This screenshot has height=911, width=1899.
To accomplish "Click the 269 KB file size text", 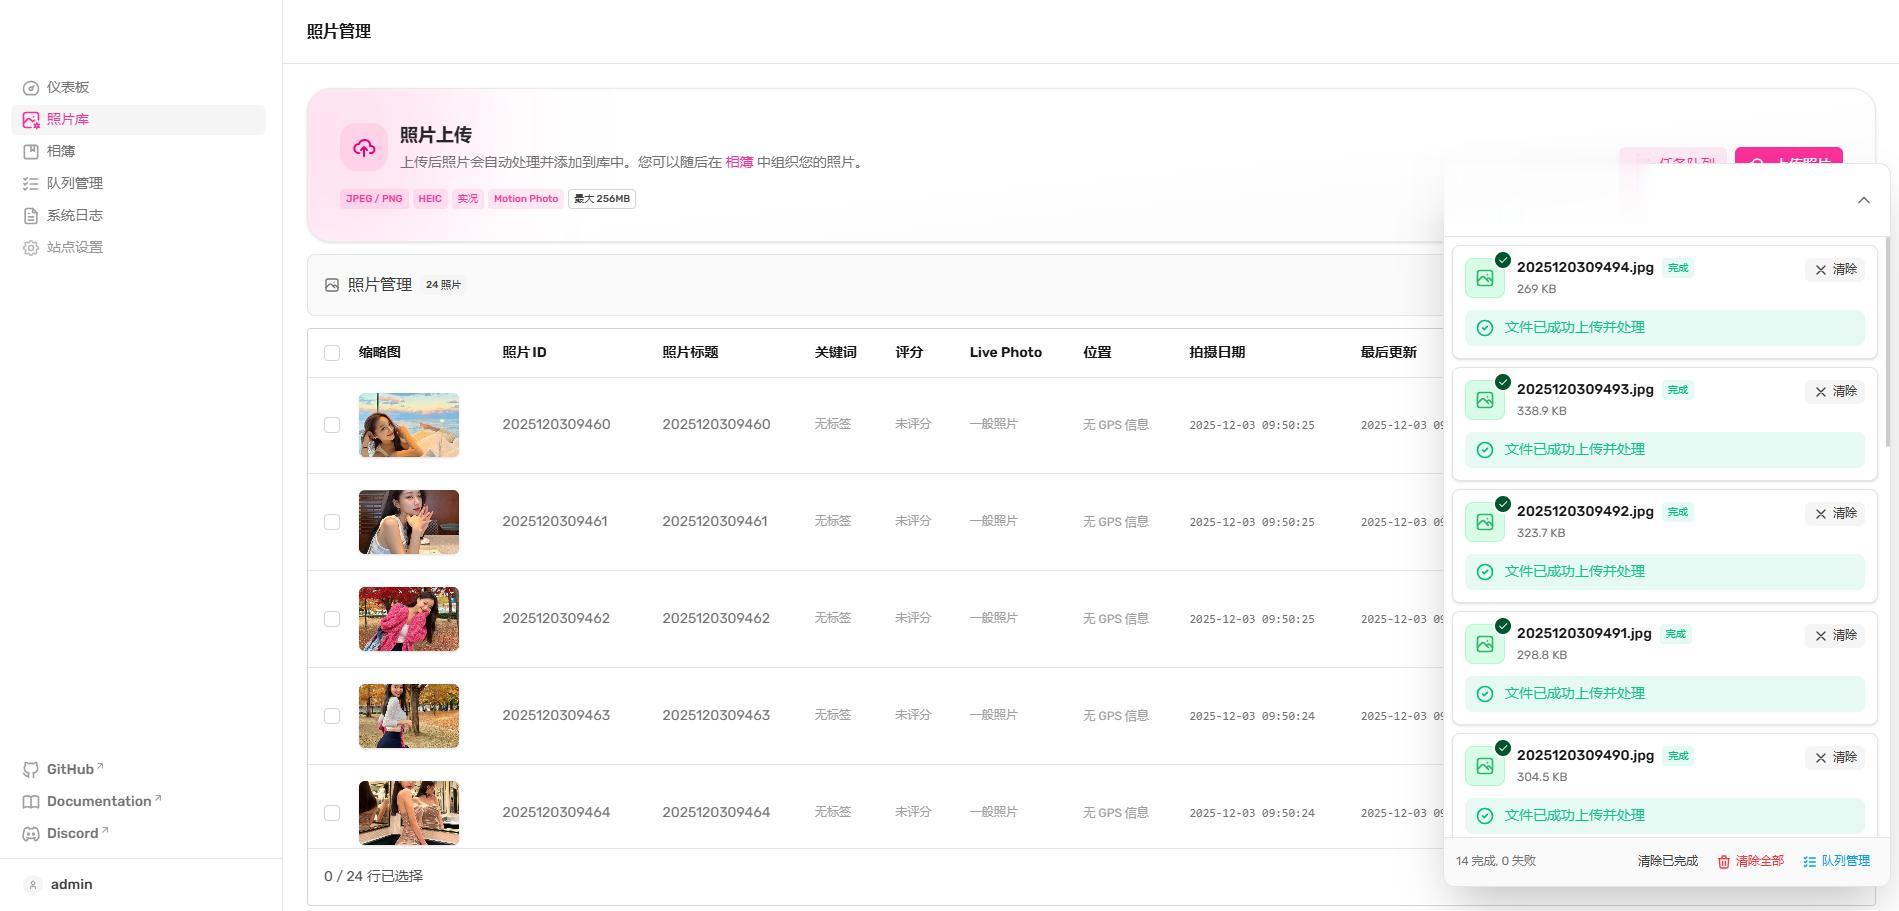I will click(1536, 289).
